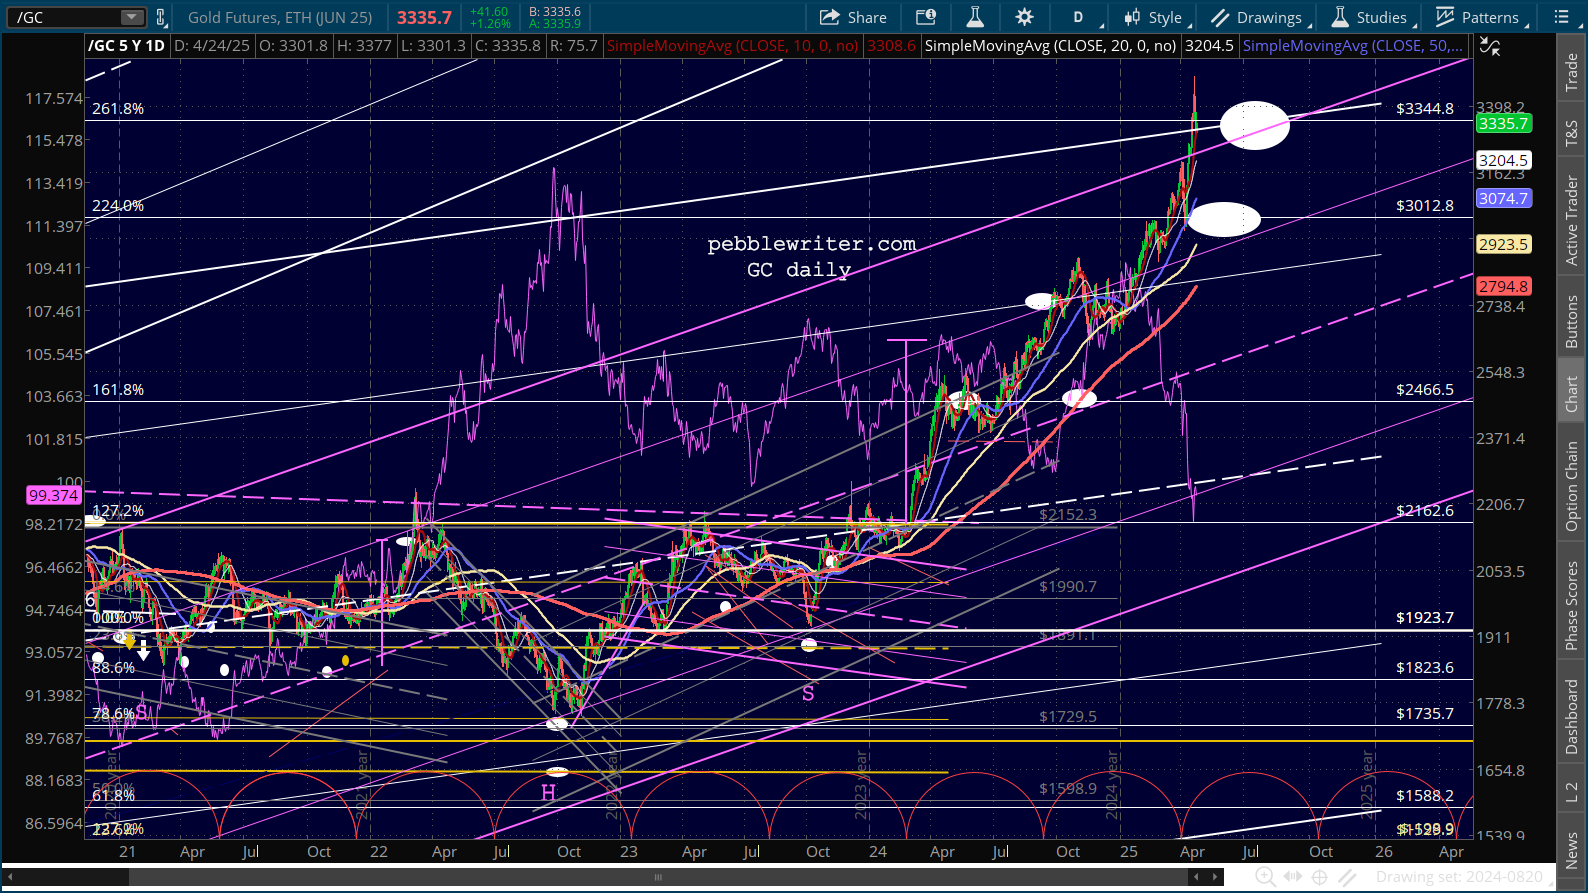Click the pebblewriter.com chart annotation
1588x893 pixels.
click(x=811, y=244)
